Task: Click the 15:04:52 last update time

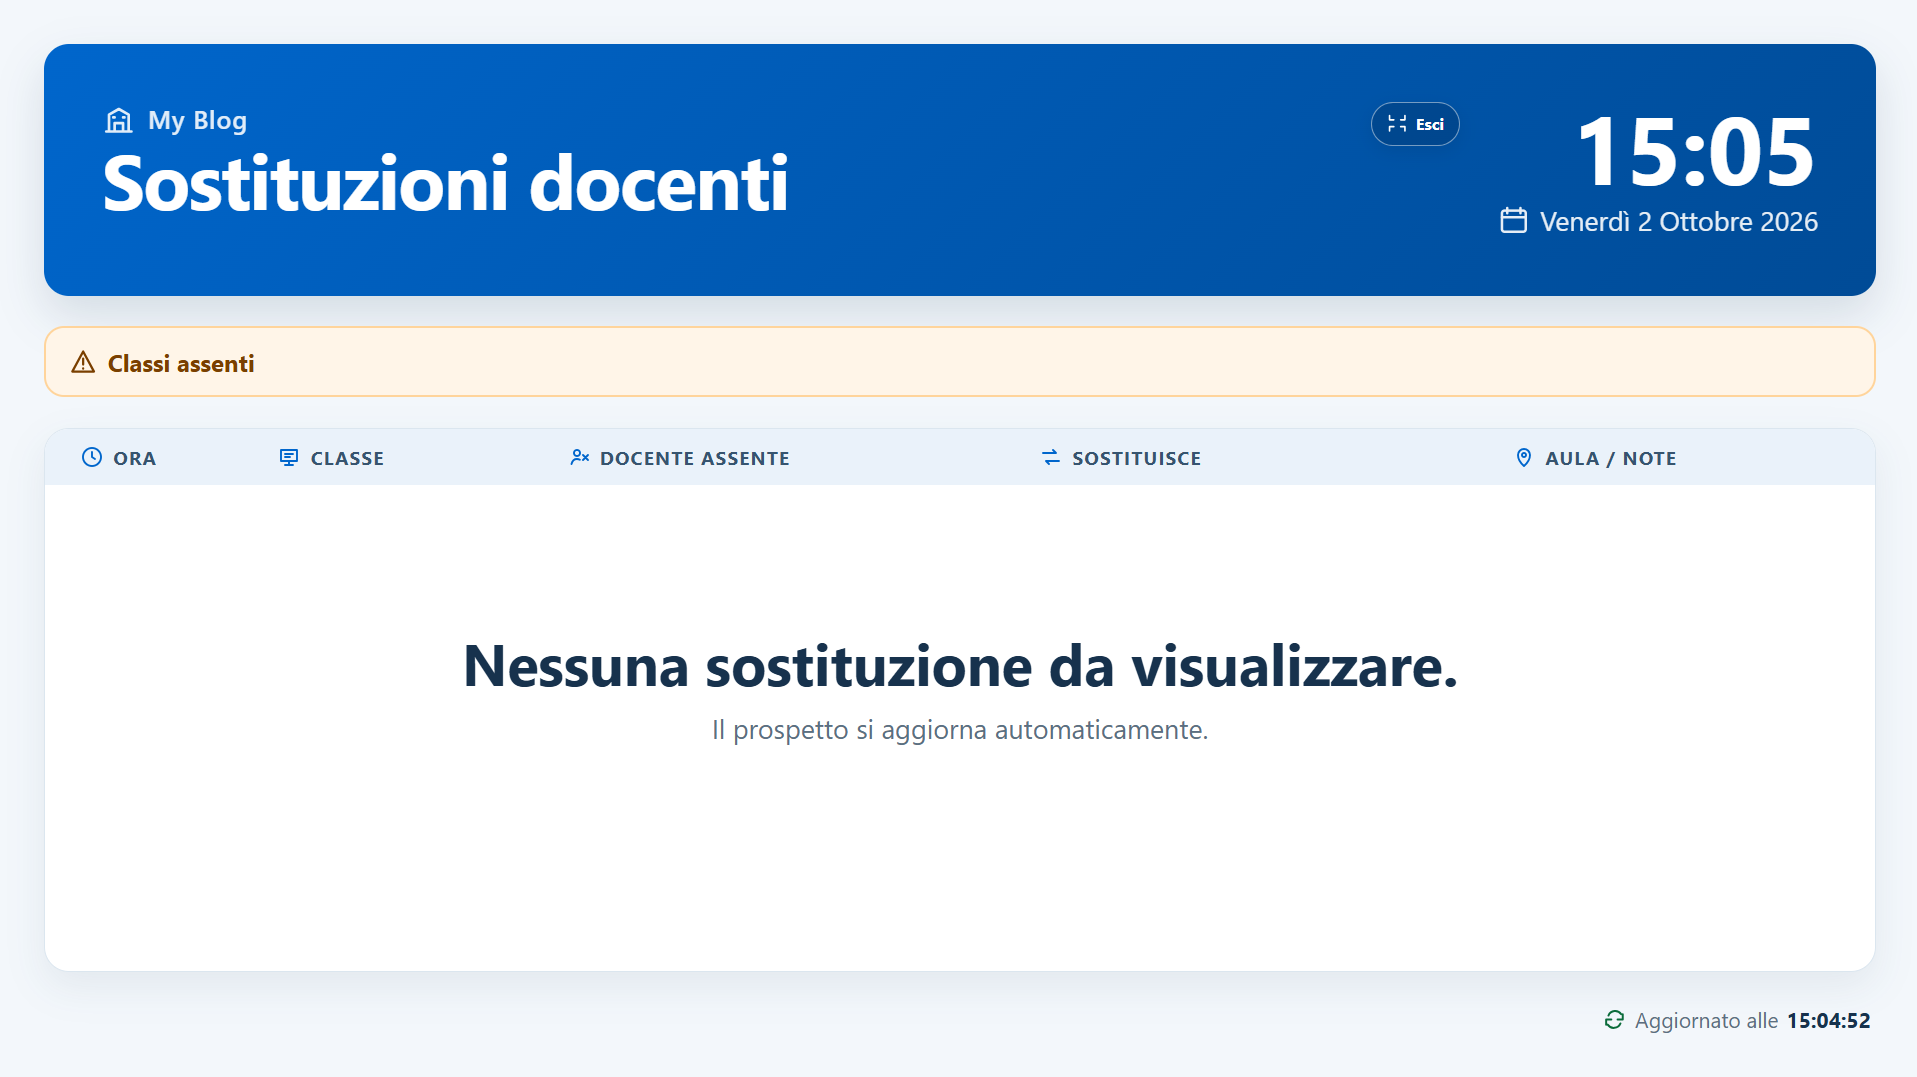Action: [x=1828, y=1021]
